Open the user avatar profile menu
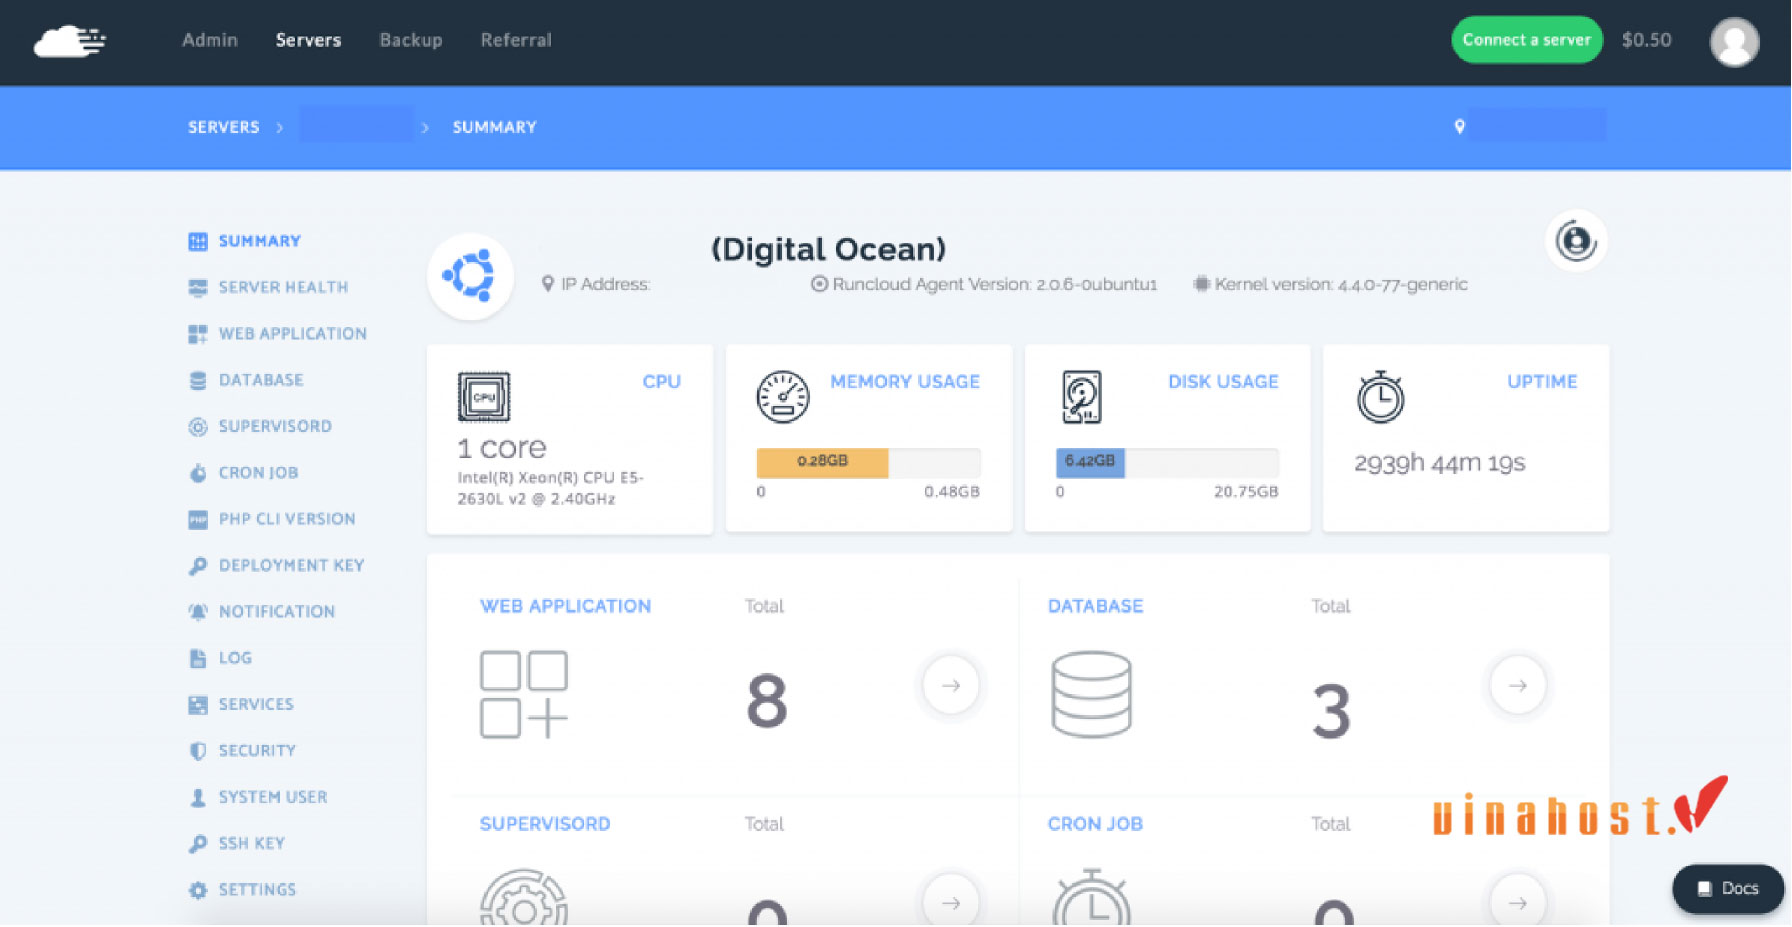The width and height of the screenshot is (1792, 927). point(1734,42)
